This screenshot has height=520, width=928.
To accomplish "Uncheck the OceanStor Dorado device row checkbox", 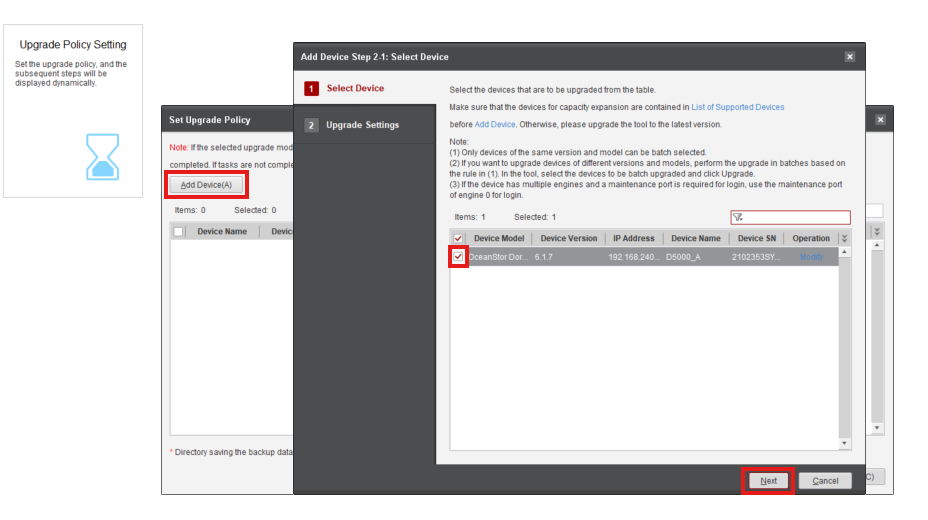I will pos(459,257).
